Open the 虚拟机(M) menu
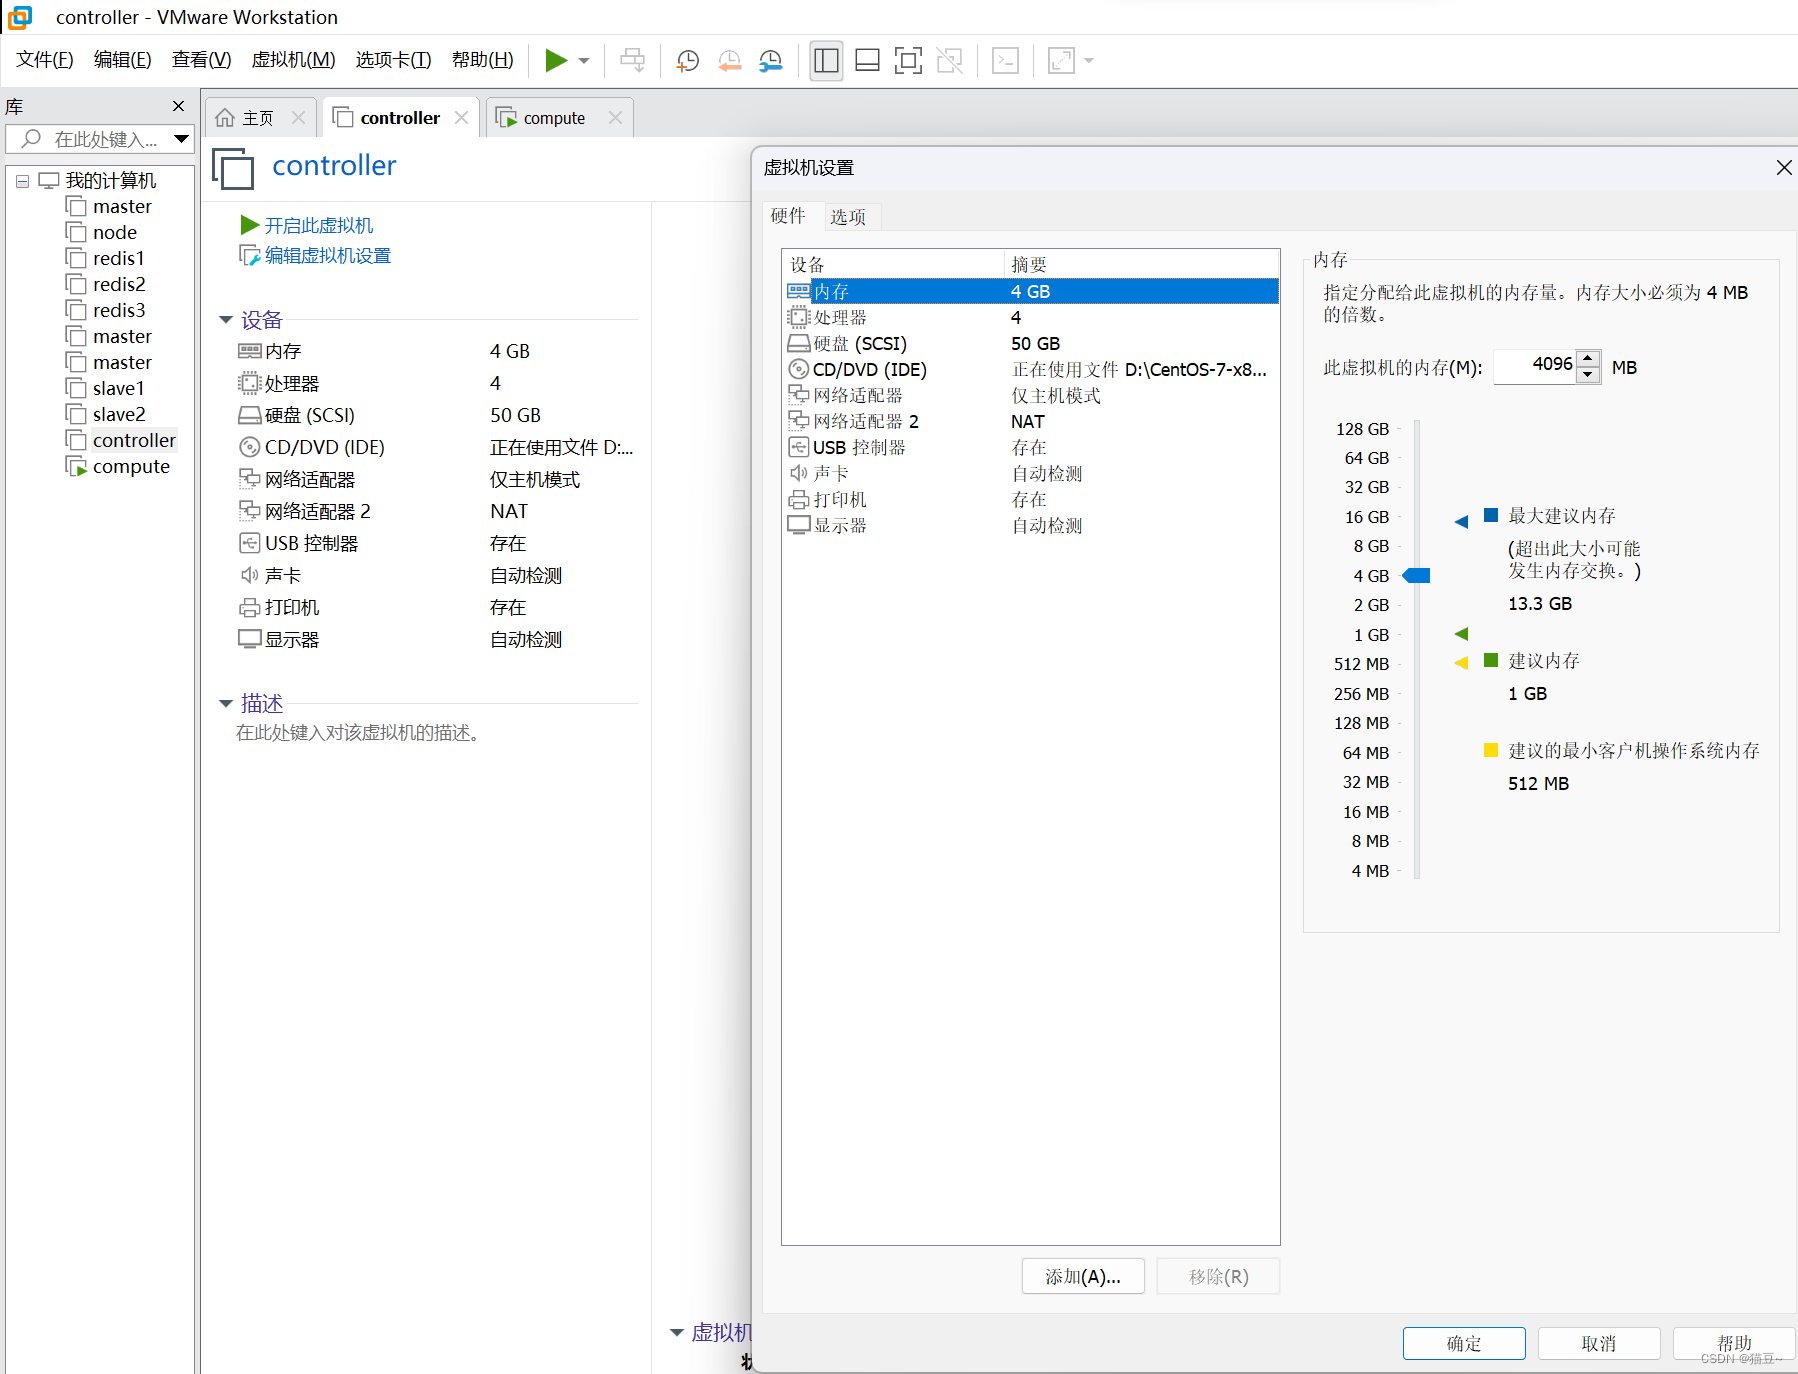 [x=292, y=59]
